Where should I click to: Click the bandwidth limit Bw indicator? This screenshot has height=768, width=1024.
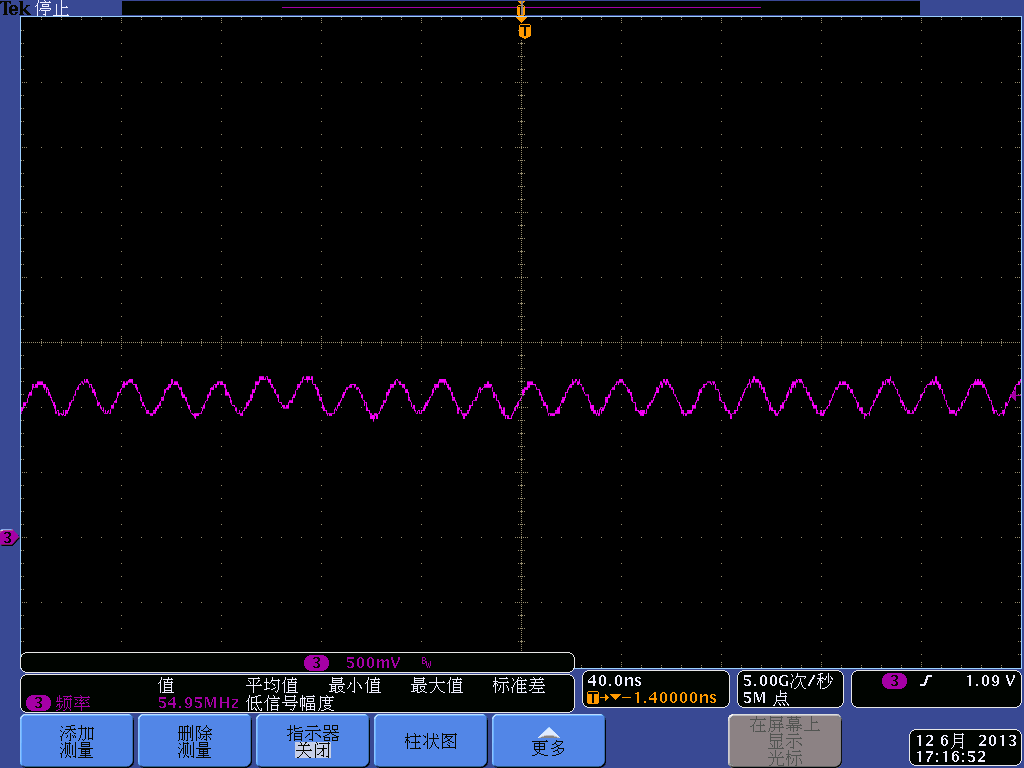pos(426,664)
